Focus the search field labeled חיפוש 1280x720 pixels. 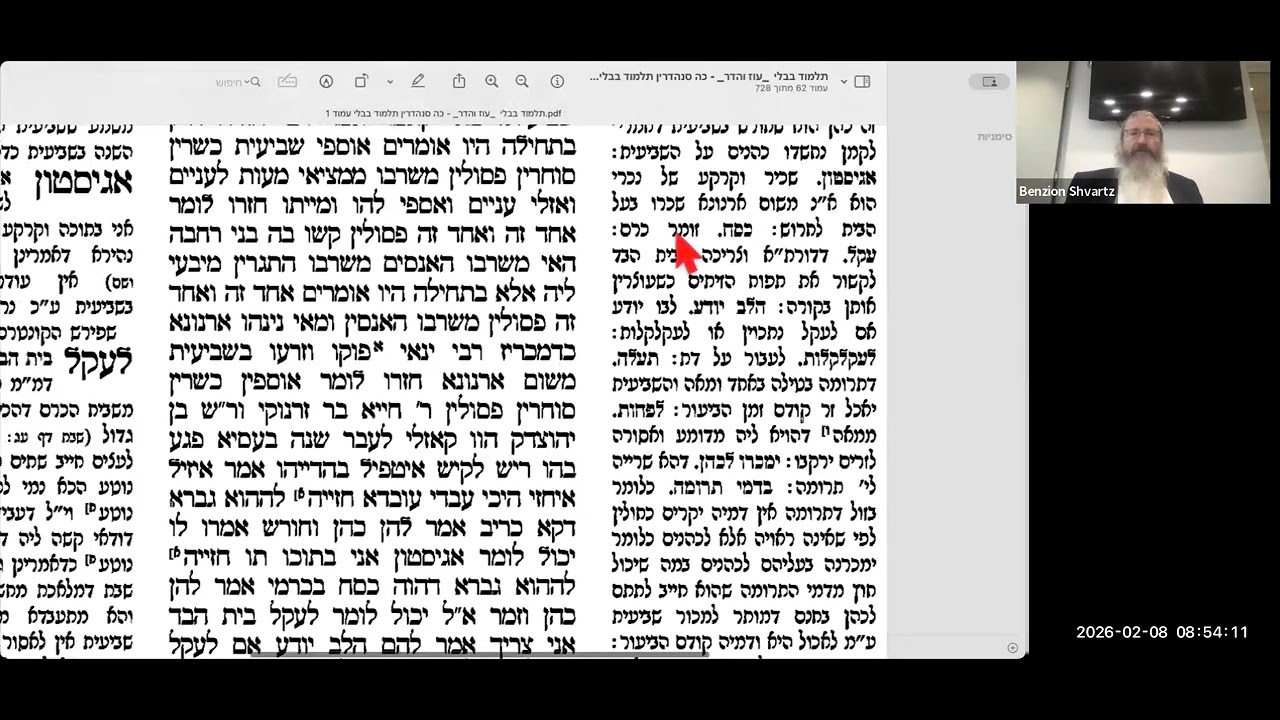(x=238, y=82)
